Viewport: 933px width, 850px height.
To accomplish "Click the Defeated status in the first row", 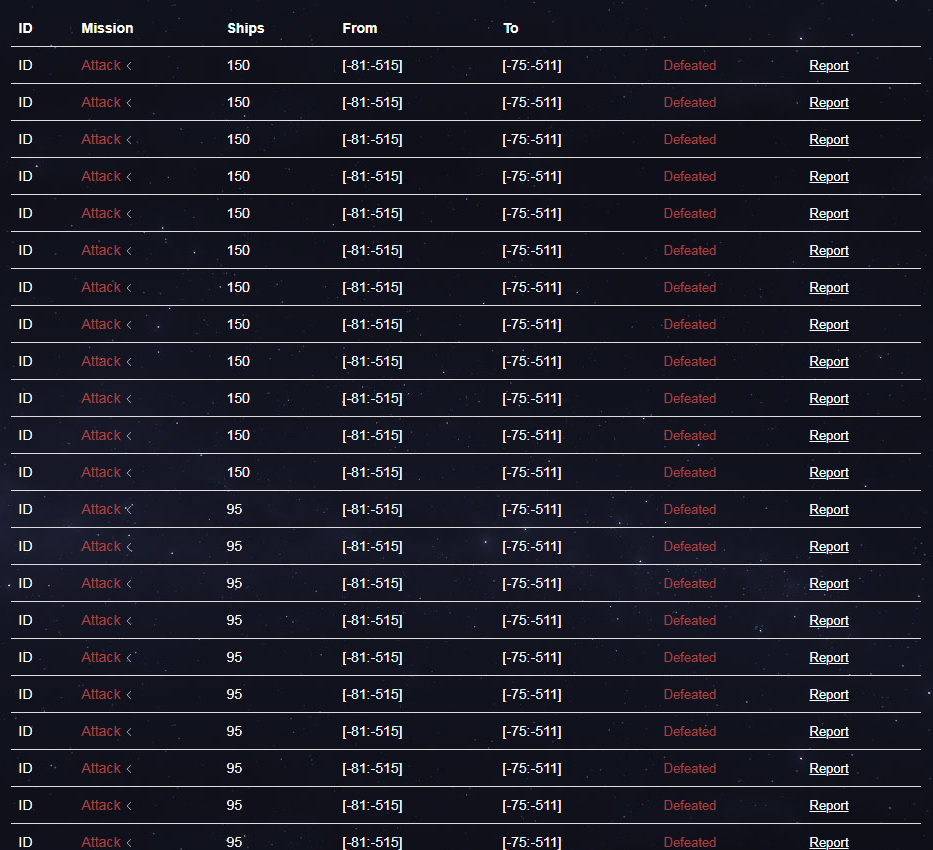I will click(x=689, y=66).
